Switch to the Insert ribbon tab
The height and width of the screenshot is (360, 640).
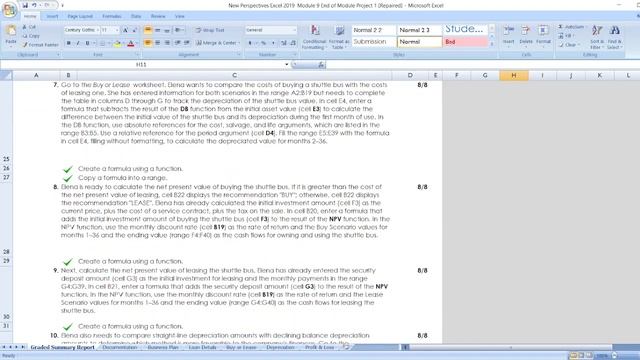52,16
